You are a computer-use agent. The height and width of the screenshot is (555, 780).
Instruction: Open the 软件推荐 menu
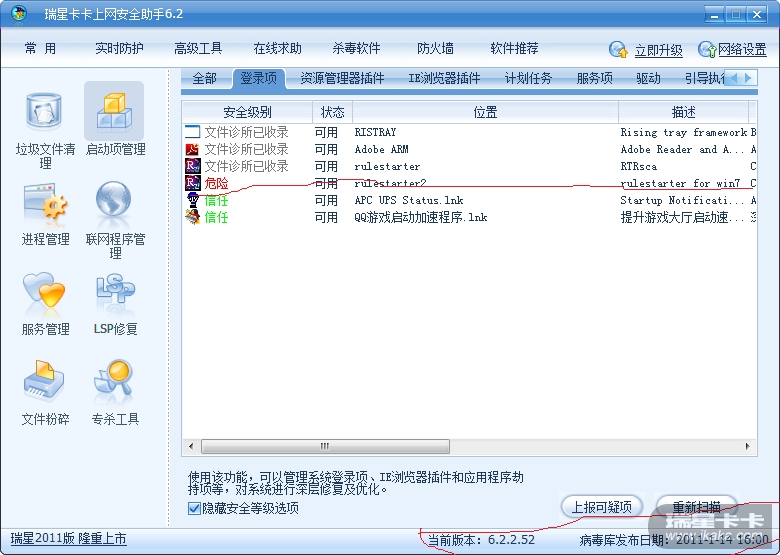pyautogui.click(x=514, y=48)
